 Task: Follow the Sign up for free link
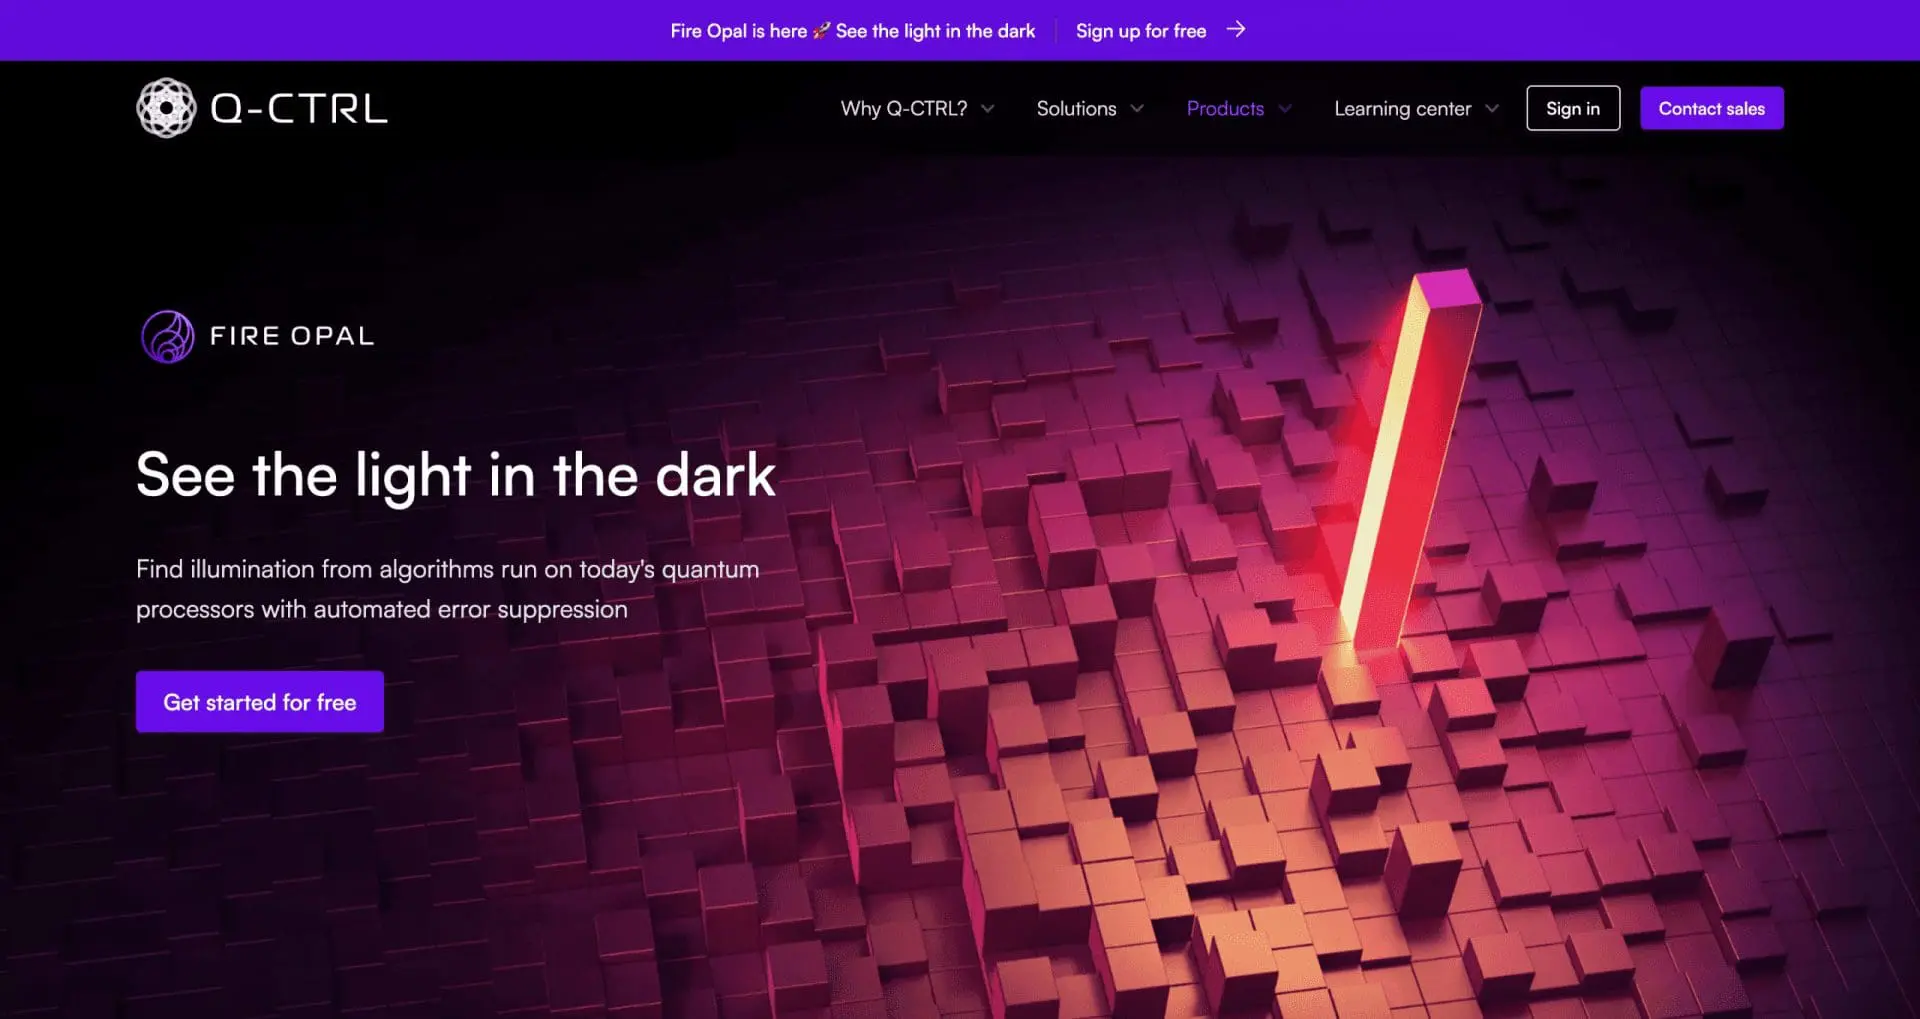pos(1141,31)
